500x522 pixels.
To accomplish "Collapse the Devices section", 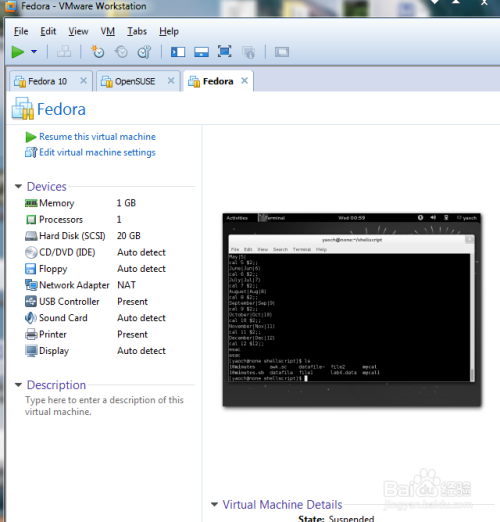I will (x=18, y=186).
